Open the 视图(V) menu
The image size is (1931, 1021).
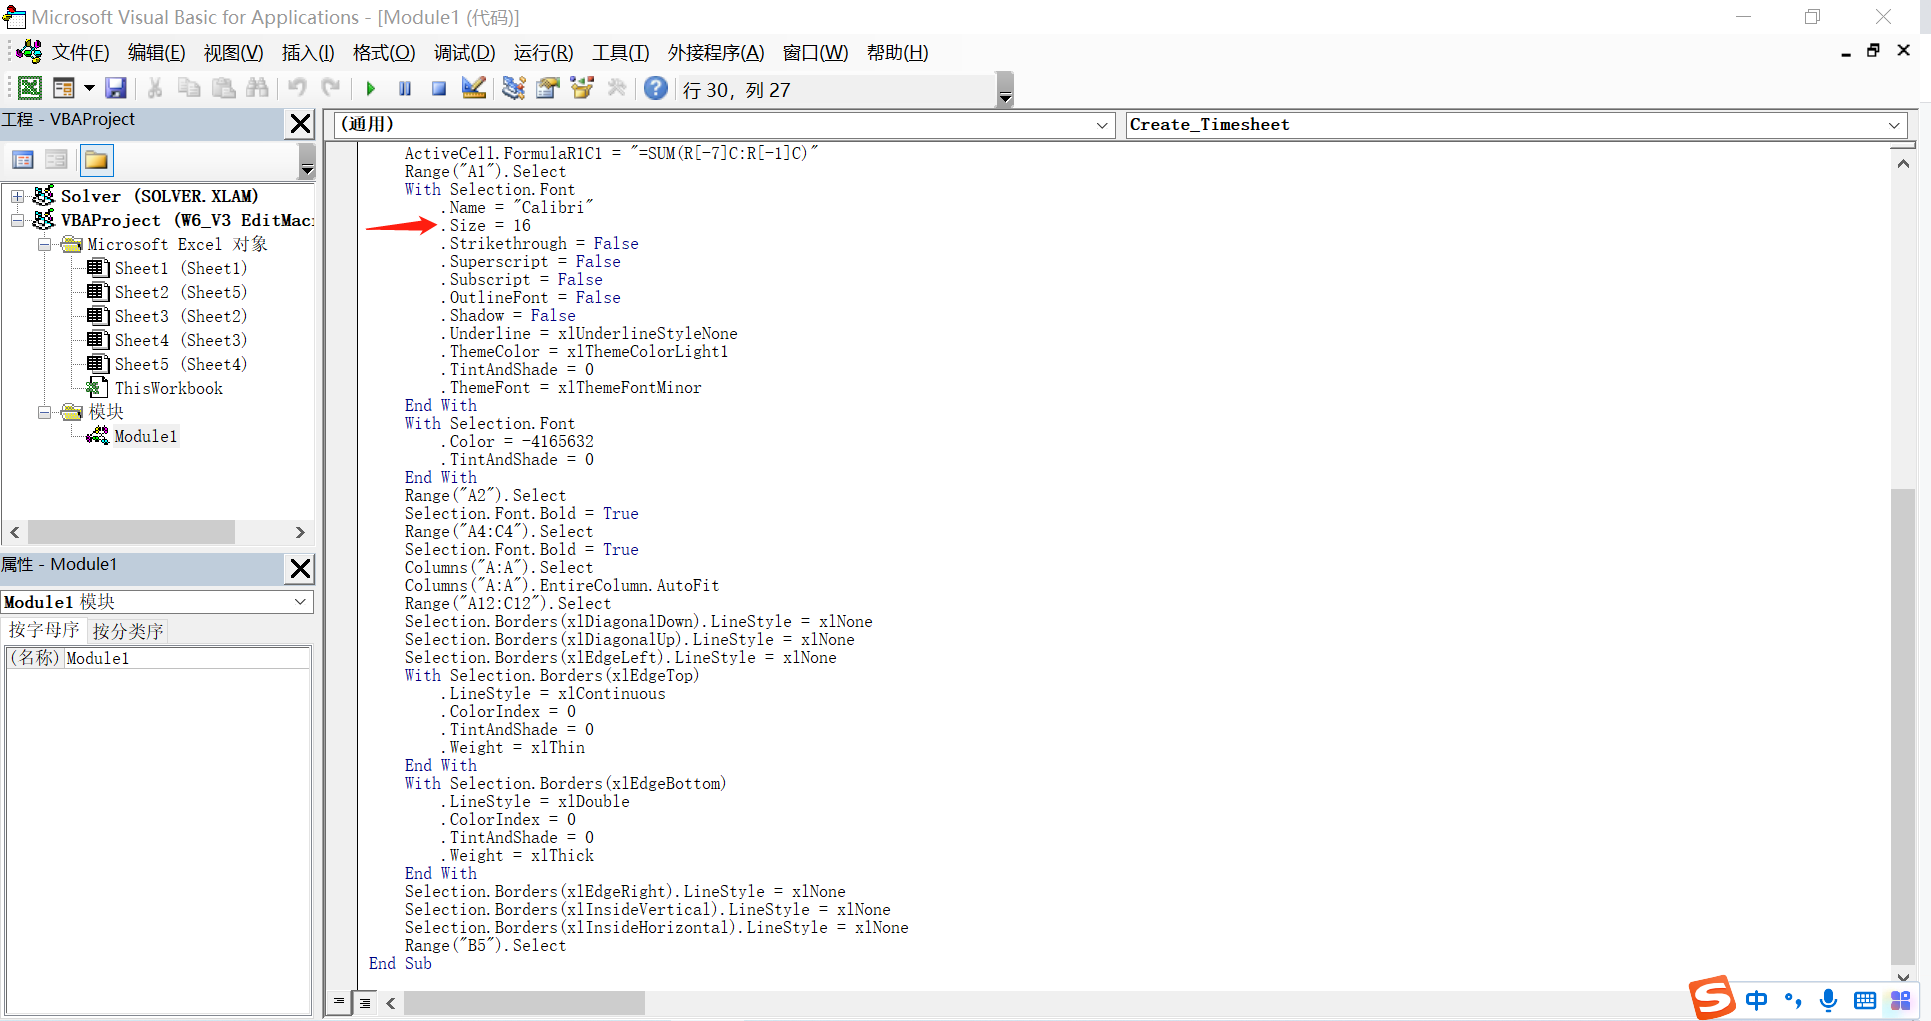tap(234, 53)
